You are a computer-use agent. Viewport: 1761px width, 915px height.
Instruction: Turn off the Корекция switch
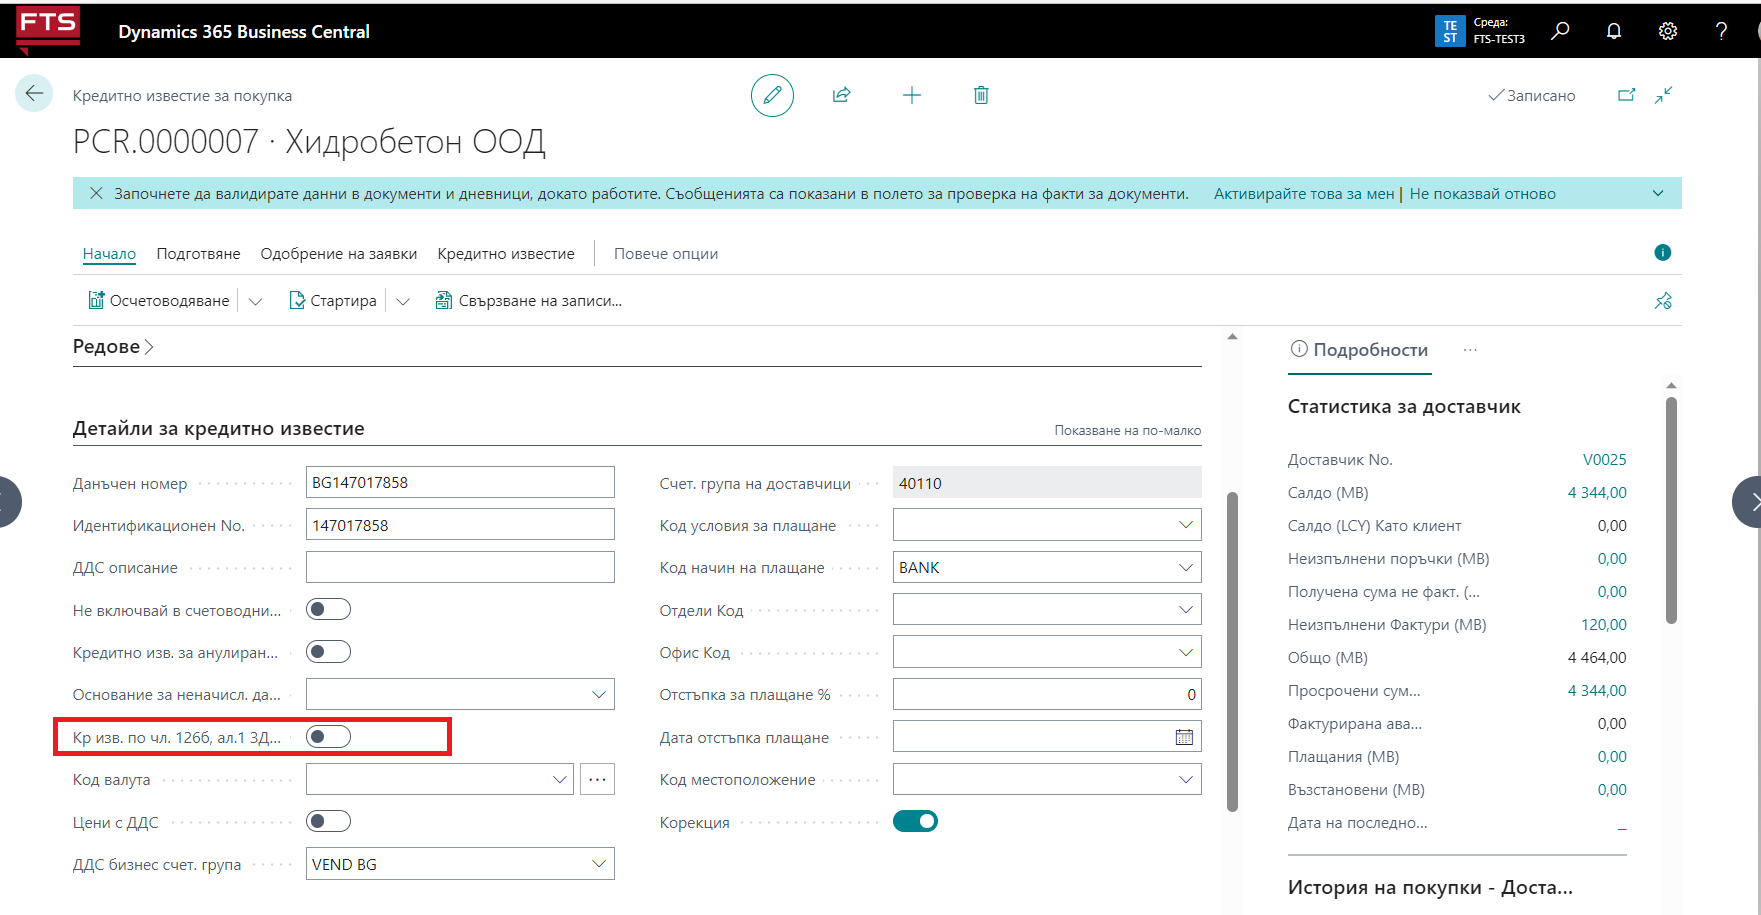pyautogui.click(x=915, y=821)
